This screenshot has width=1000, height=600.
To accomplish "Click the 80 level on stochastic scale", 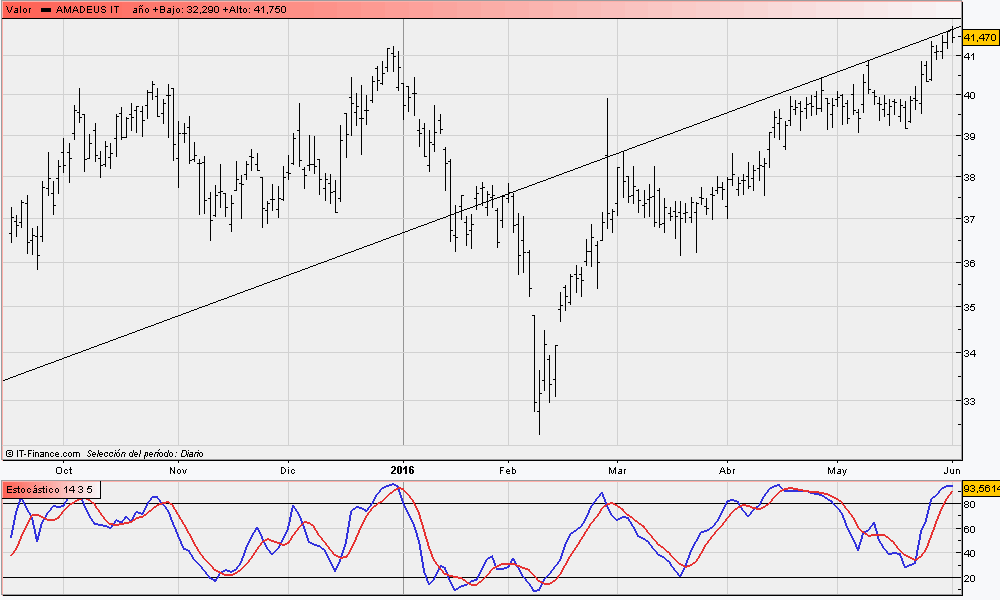I will click(969, 505).
